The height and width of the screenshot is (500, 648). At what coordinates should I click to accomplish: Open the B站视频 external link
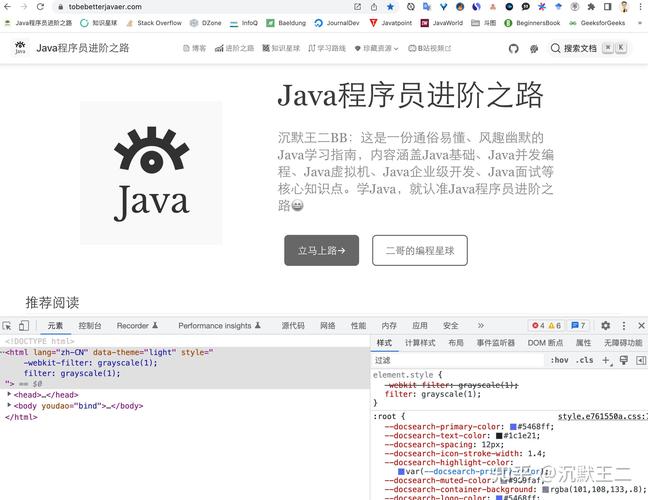point(430,48)
